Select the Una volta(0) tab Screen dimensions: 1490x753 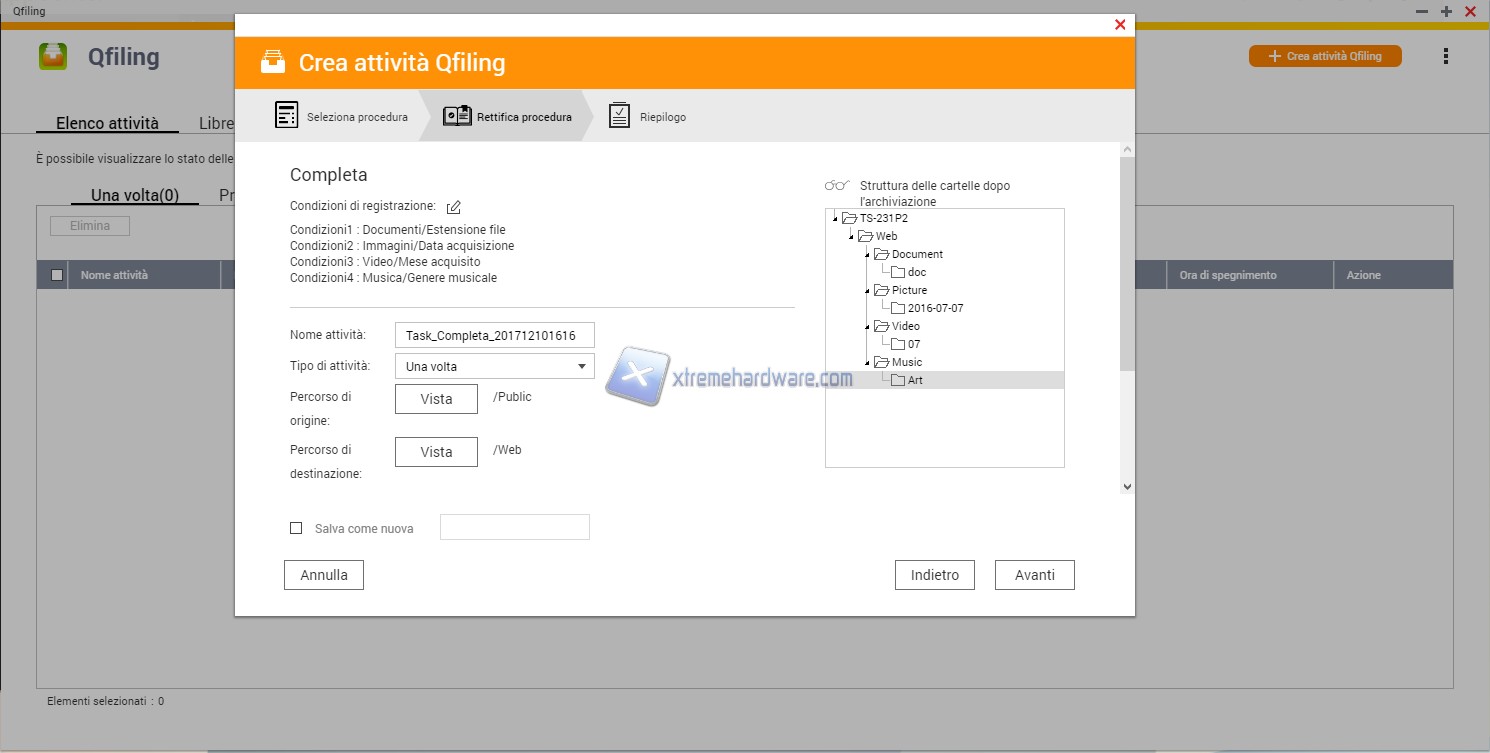[135, 195]
